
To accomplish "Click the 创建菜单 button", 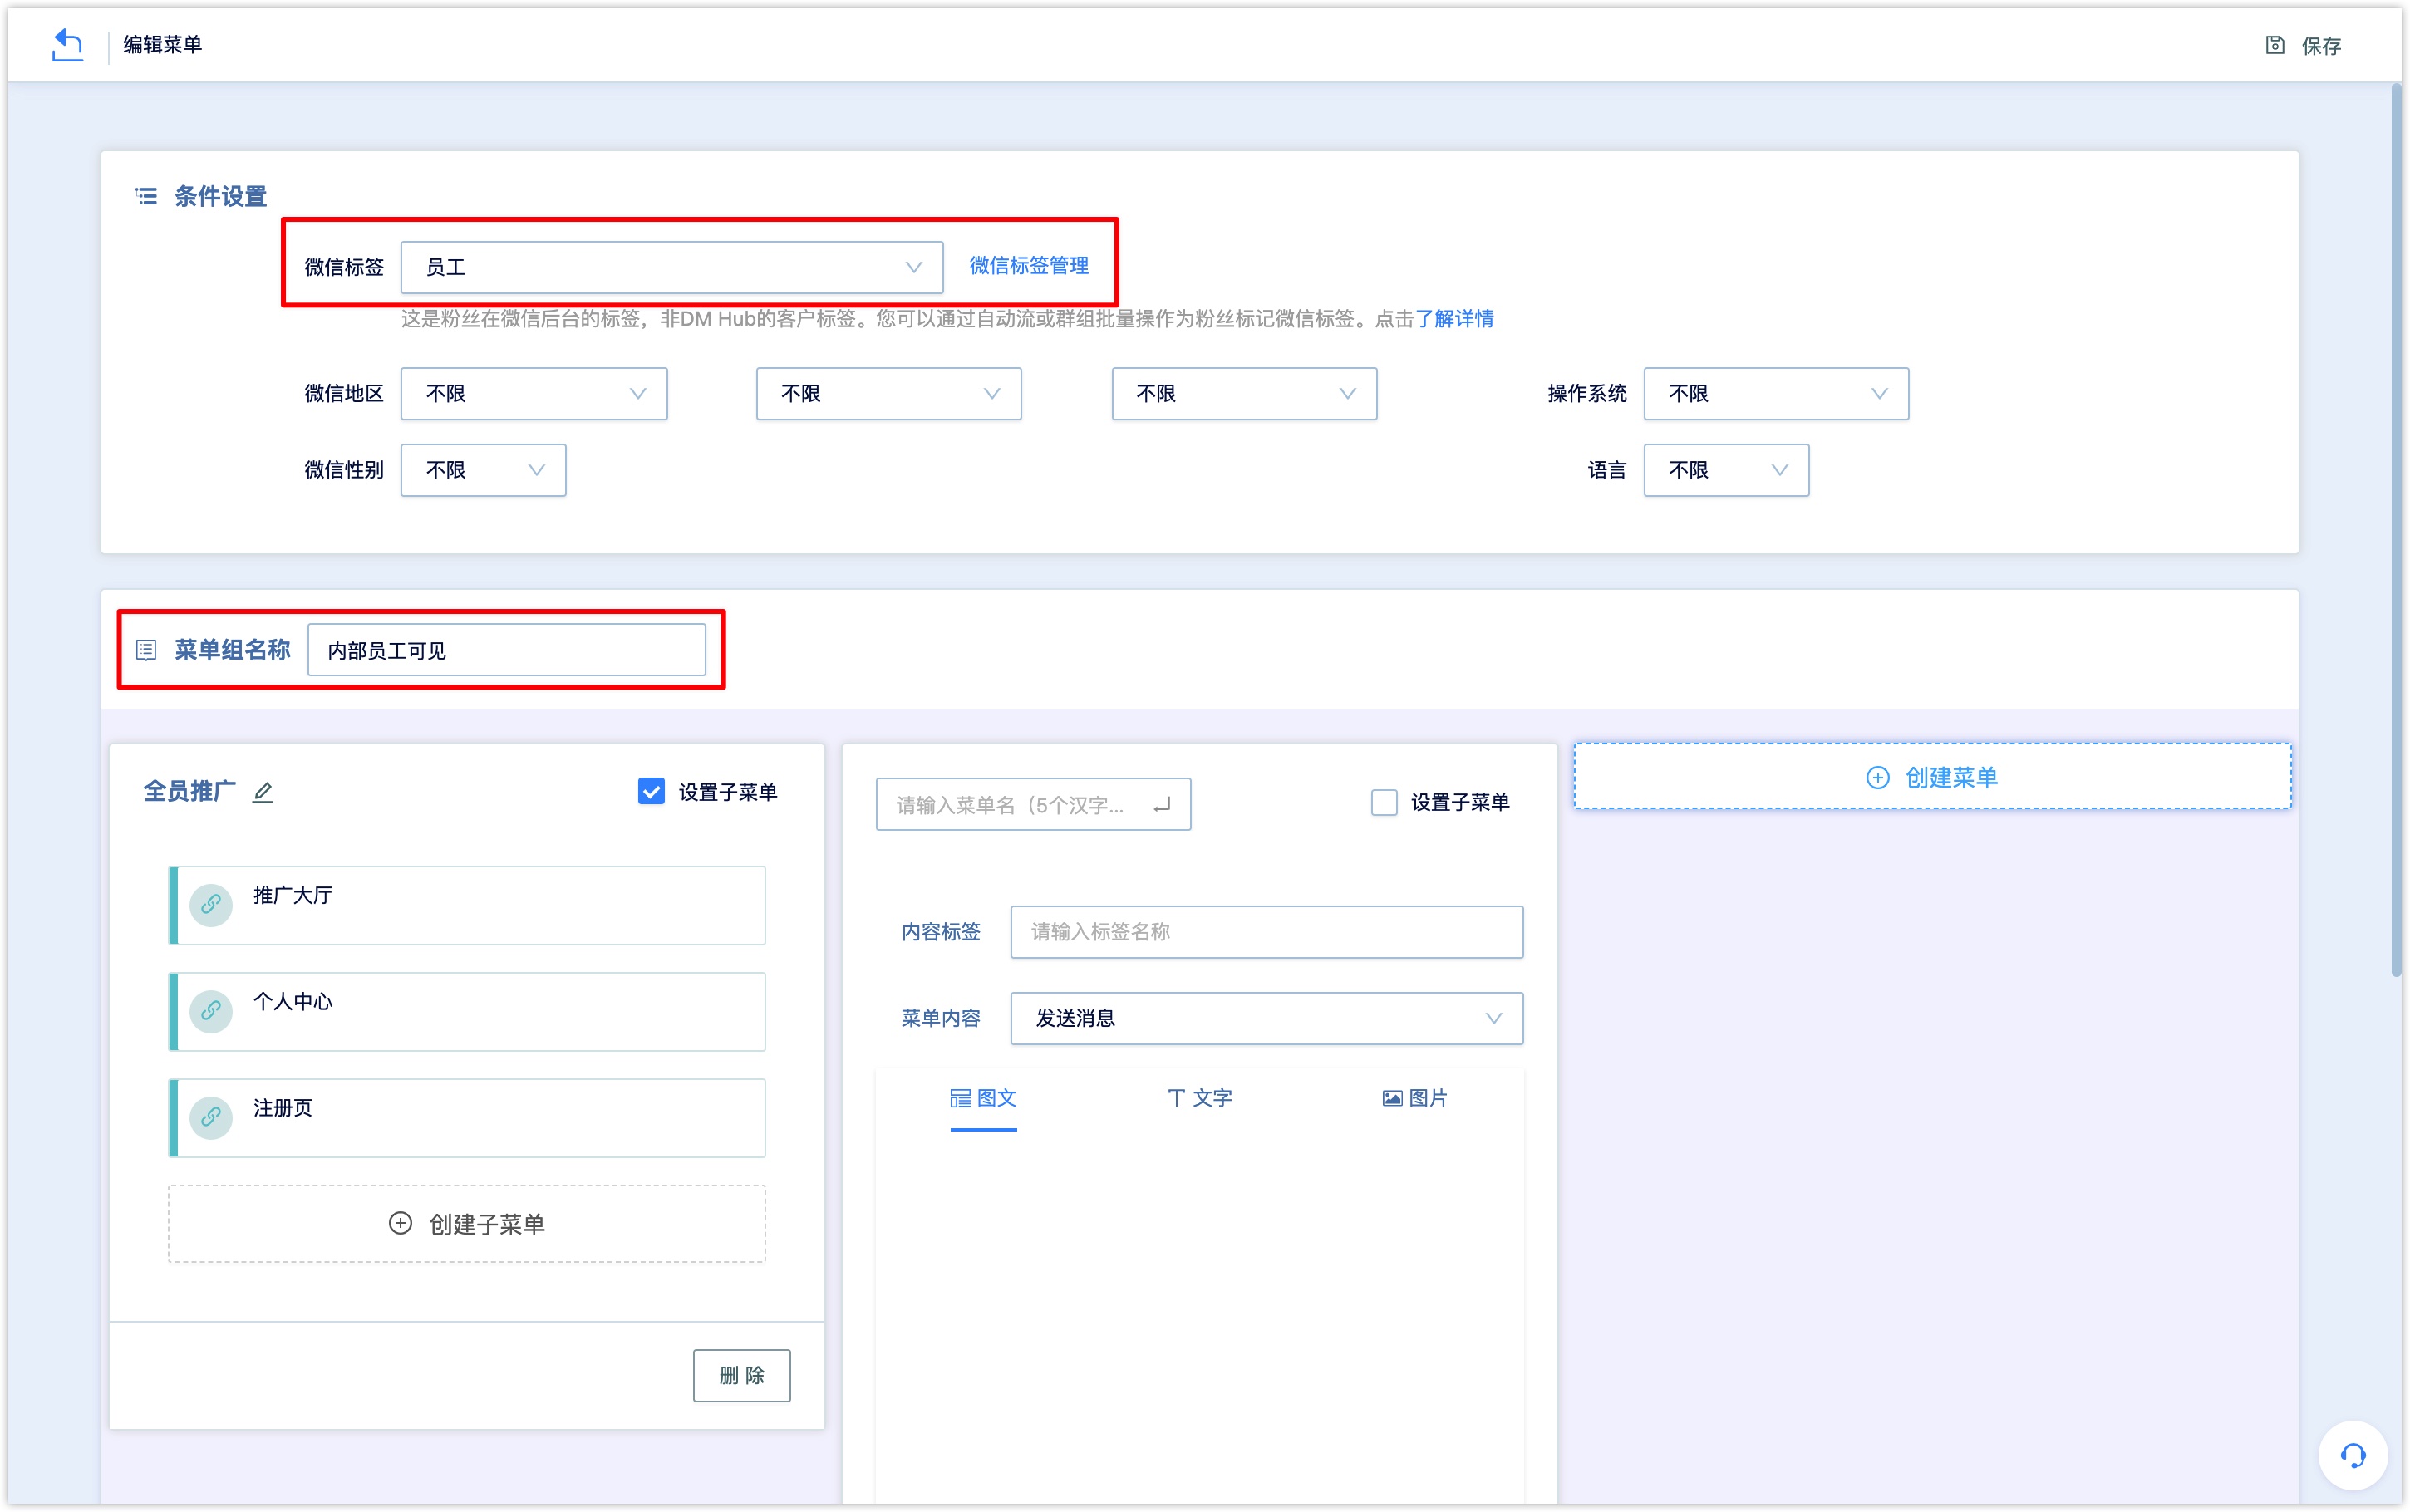I will [1932, 777].
